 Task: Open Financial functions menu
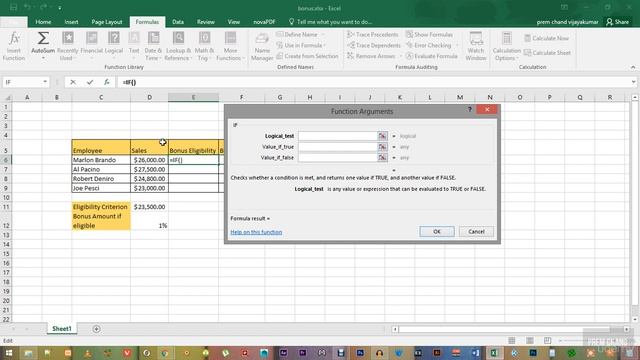[x=91, y=46]
